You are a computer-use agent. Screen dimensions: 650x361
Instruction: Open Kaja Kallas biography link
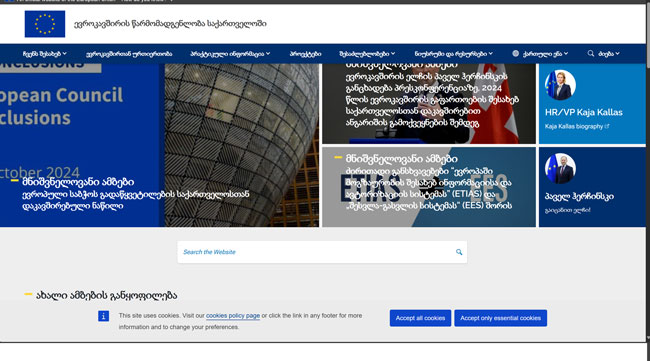(574, 126)
